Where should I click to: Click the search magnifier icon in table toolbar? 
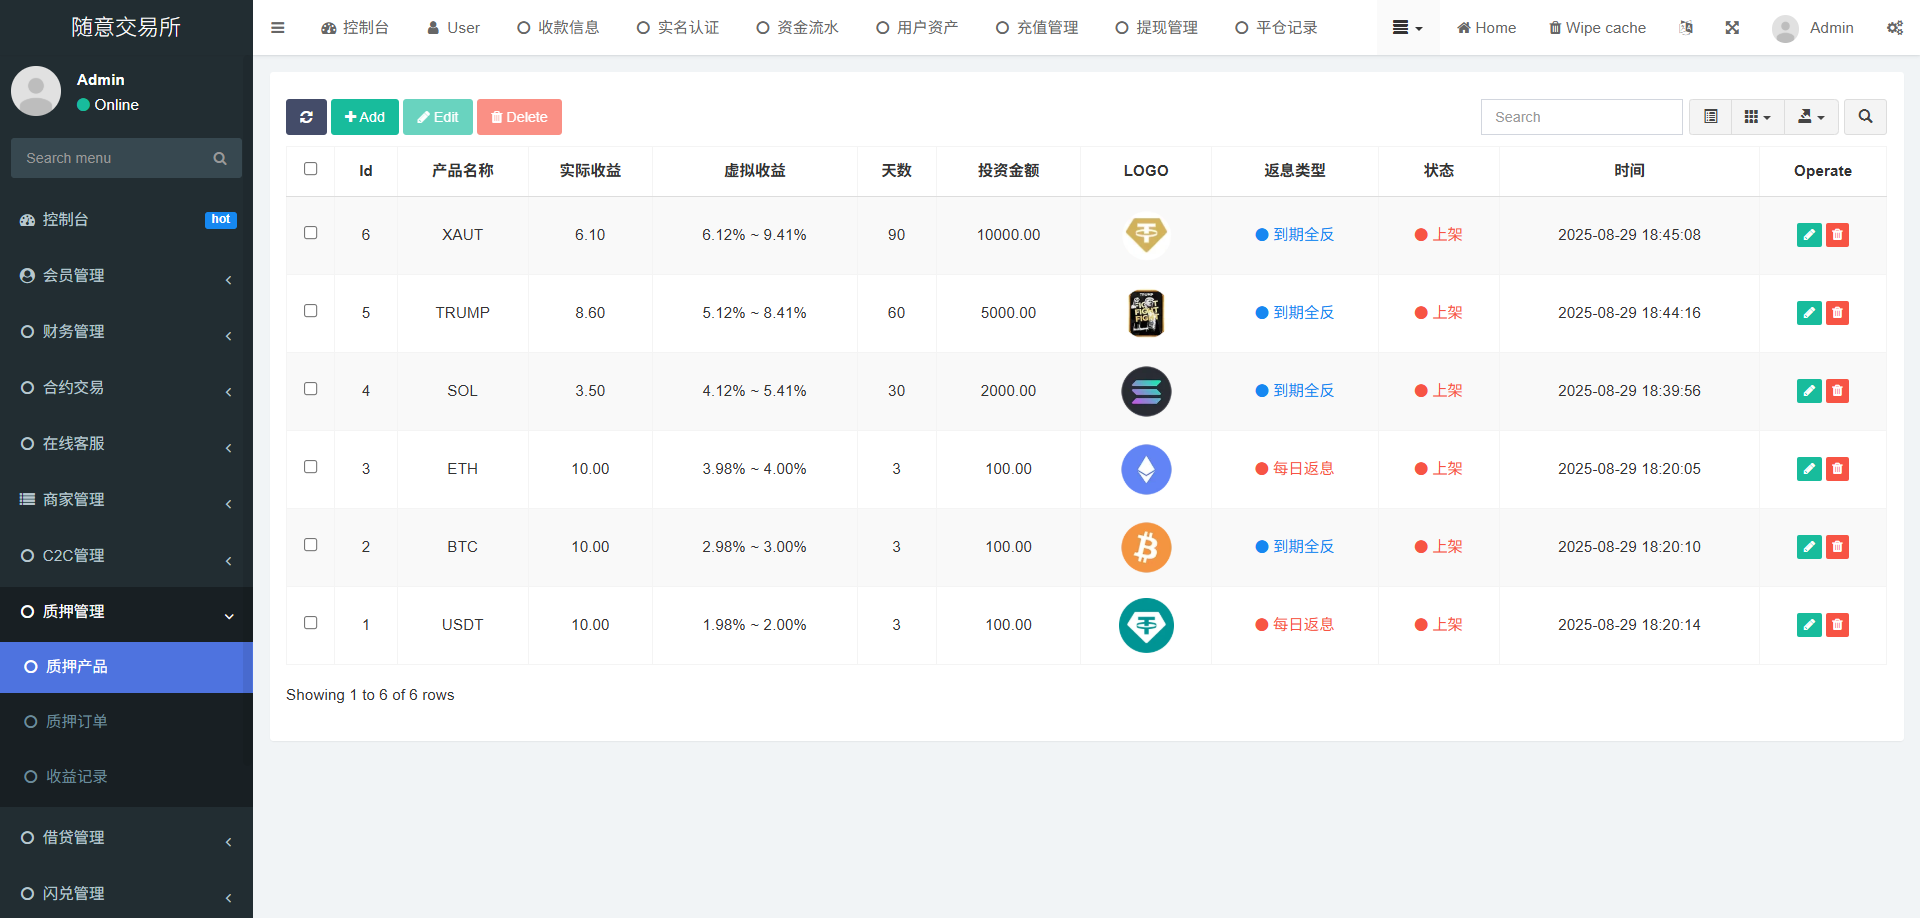(x=1865, y=117)
